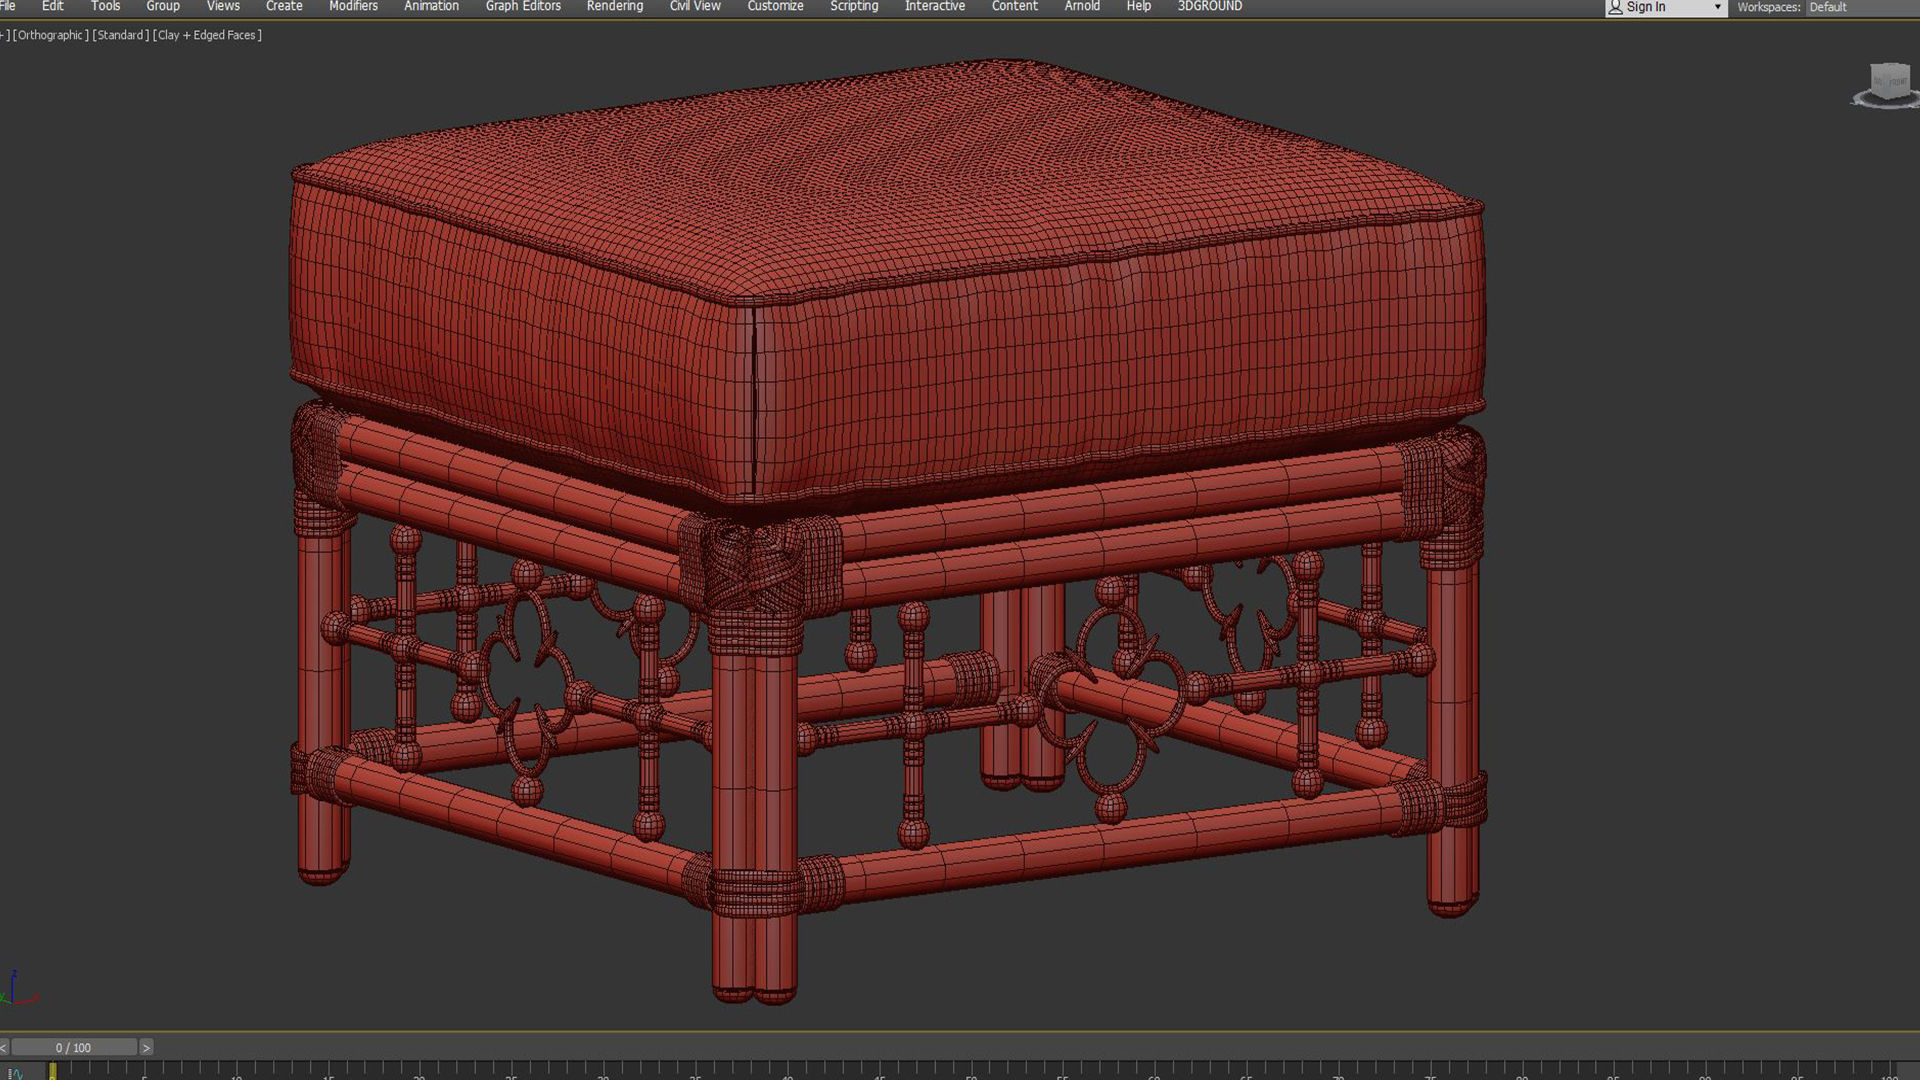This screenshot has height=1080, width=1920.
Task: Open the Arnold menu
Action: (1082, 6)
